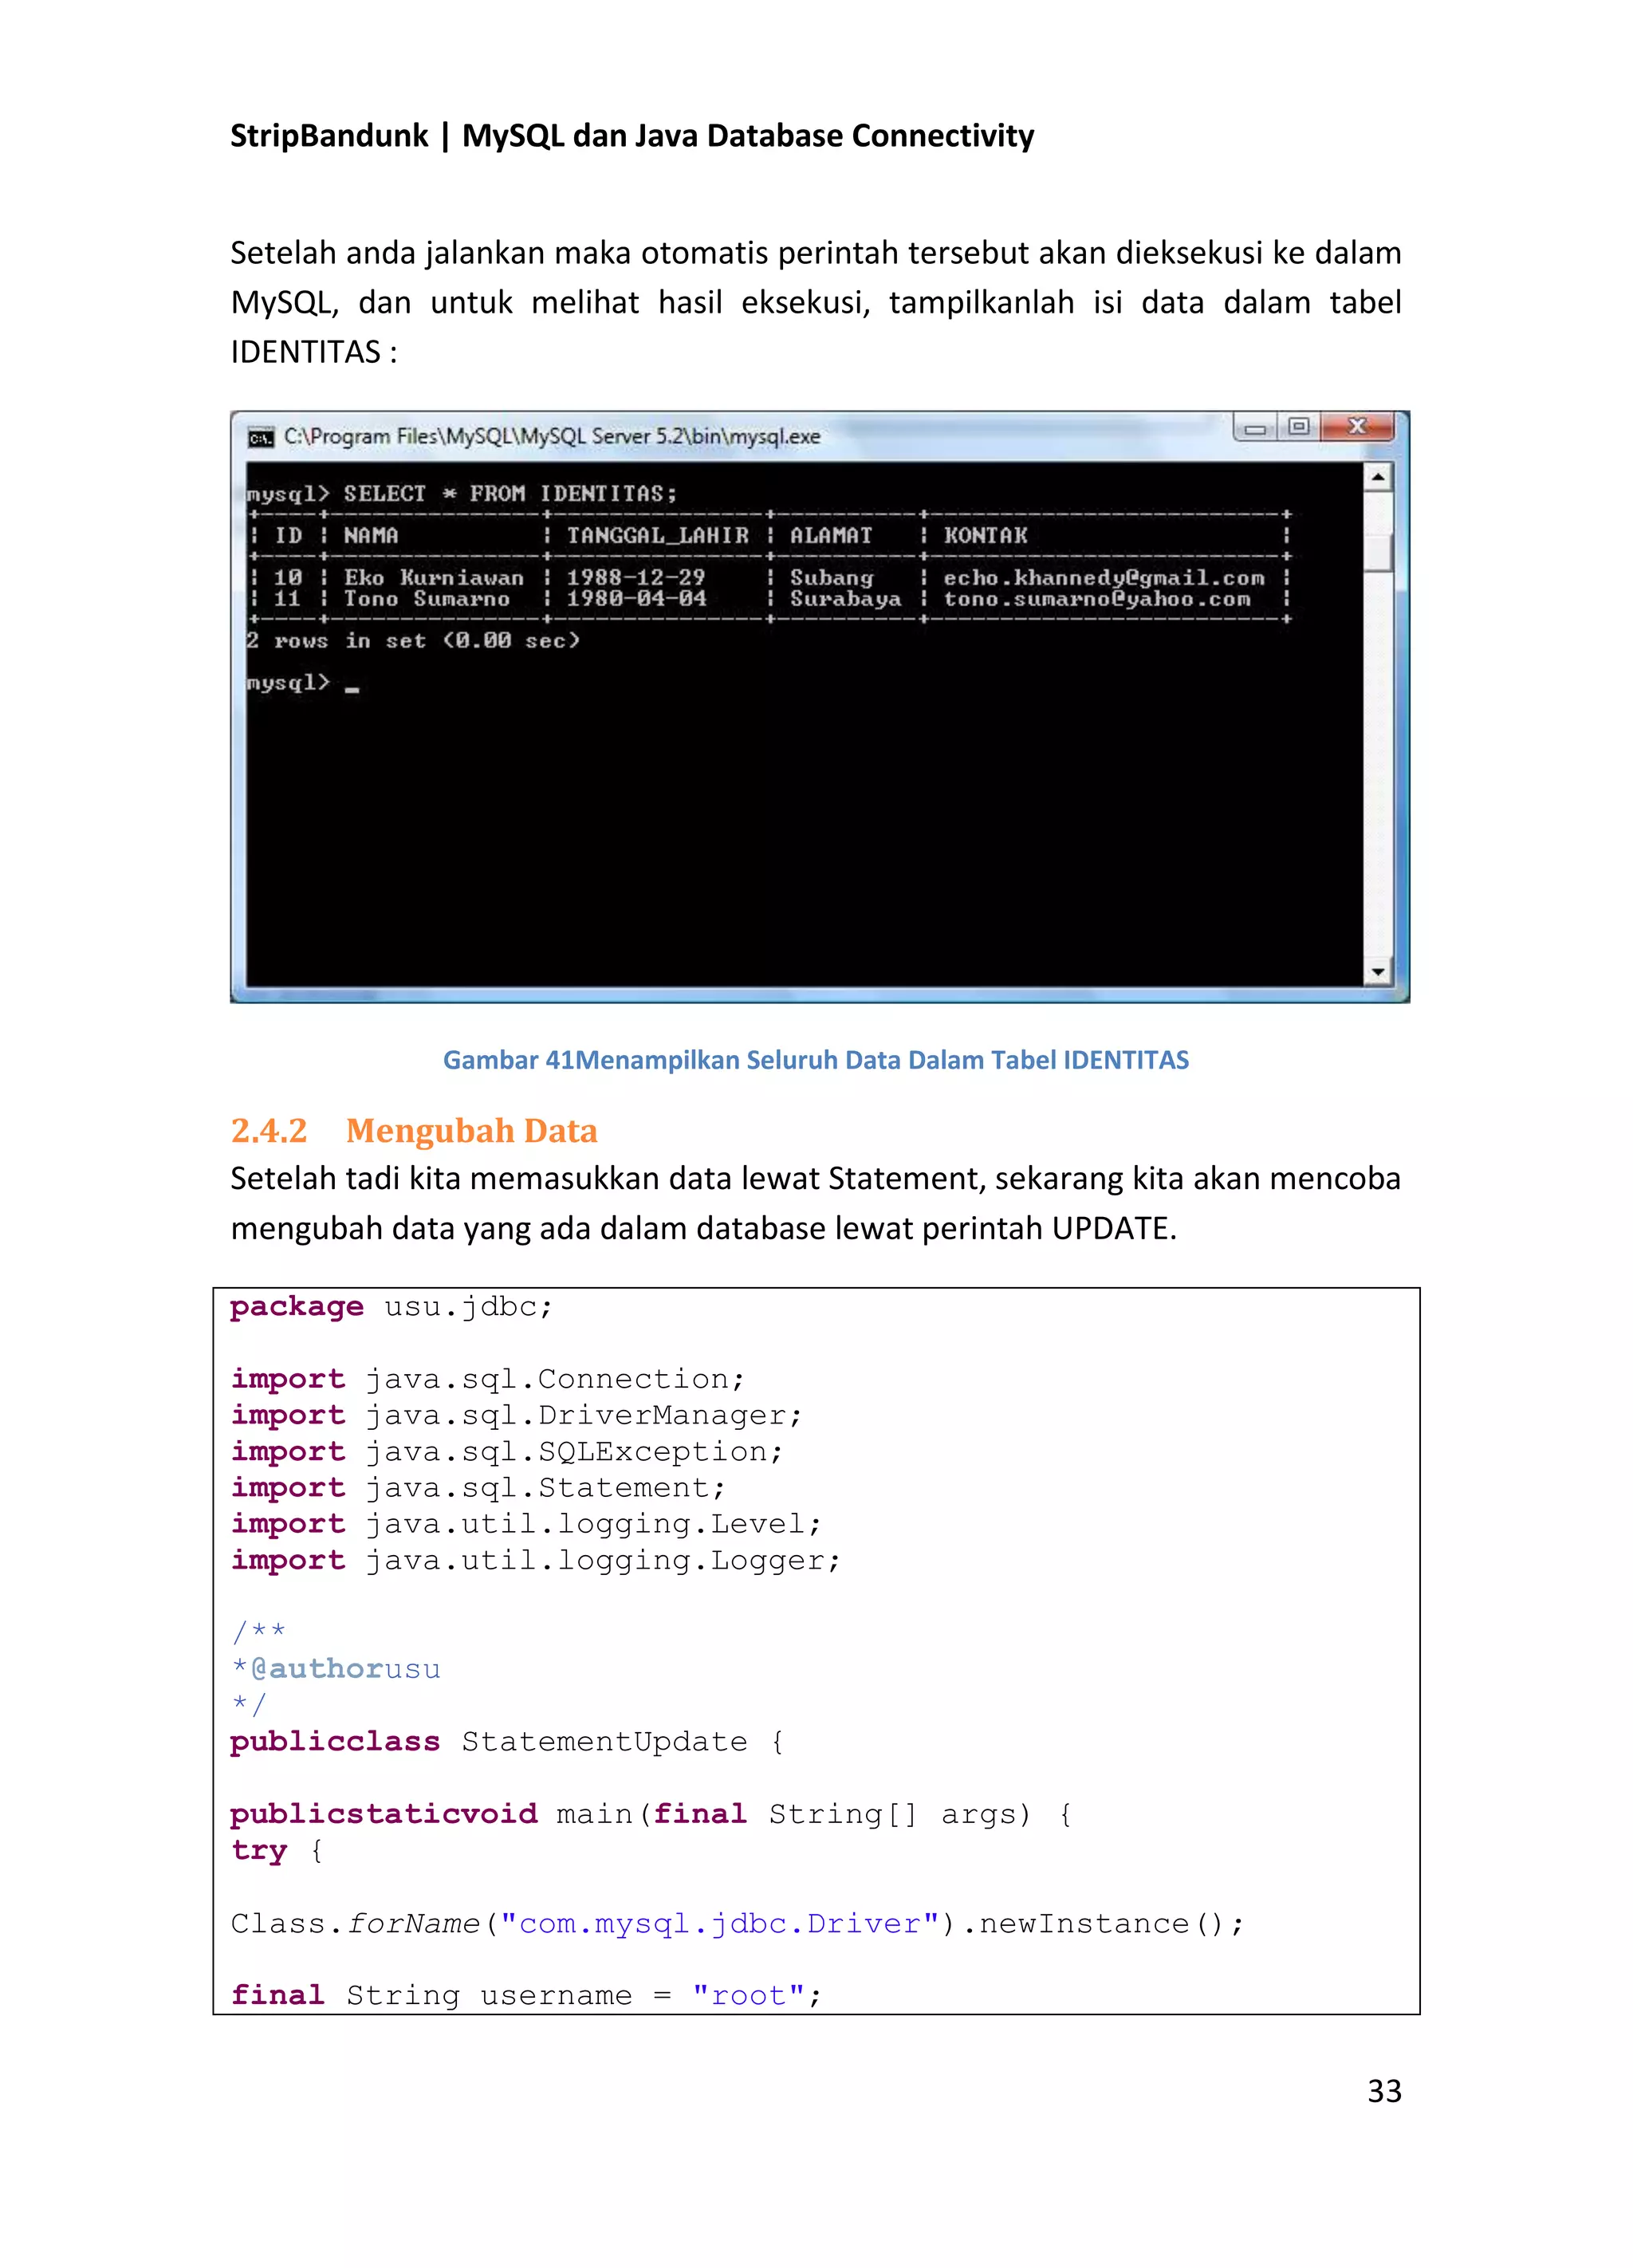Click the NAMA column header
The width and height of the screenshot is (1633, 2268).
pos(371,535)
